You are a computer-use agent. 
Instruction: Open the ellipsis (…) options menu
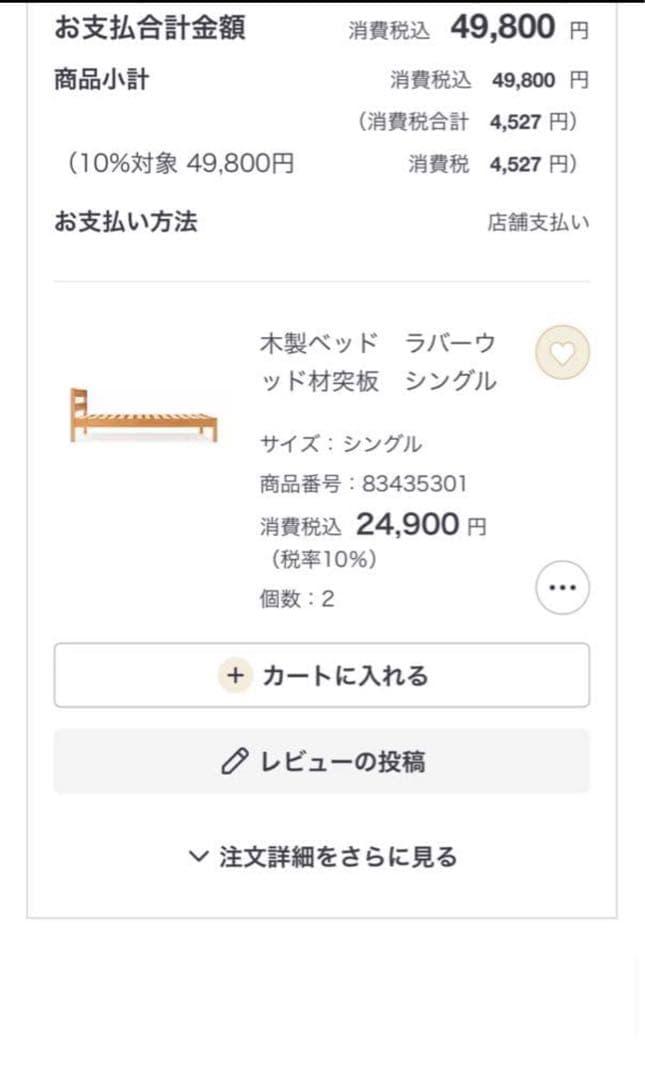[x=562, y=588]
